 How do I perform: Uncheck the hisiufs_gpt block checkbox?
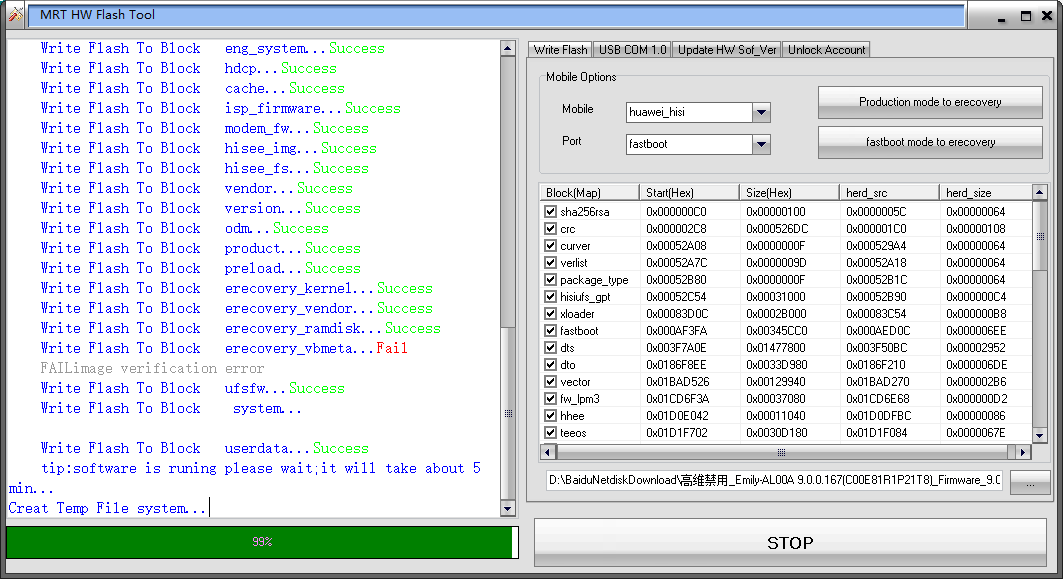[550, 296]
